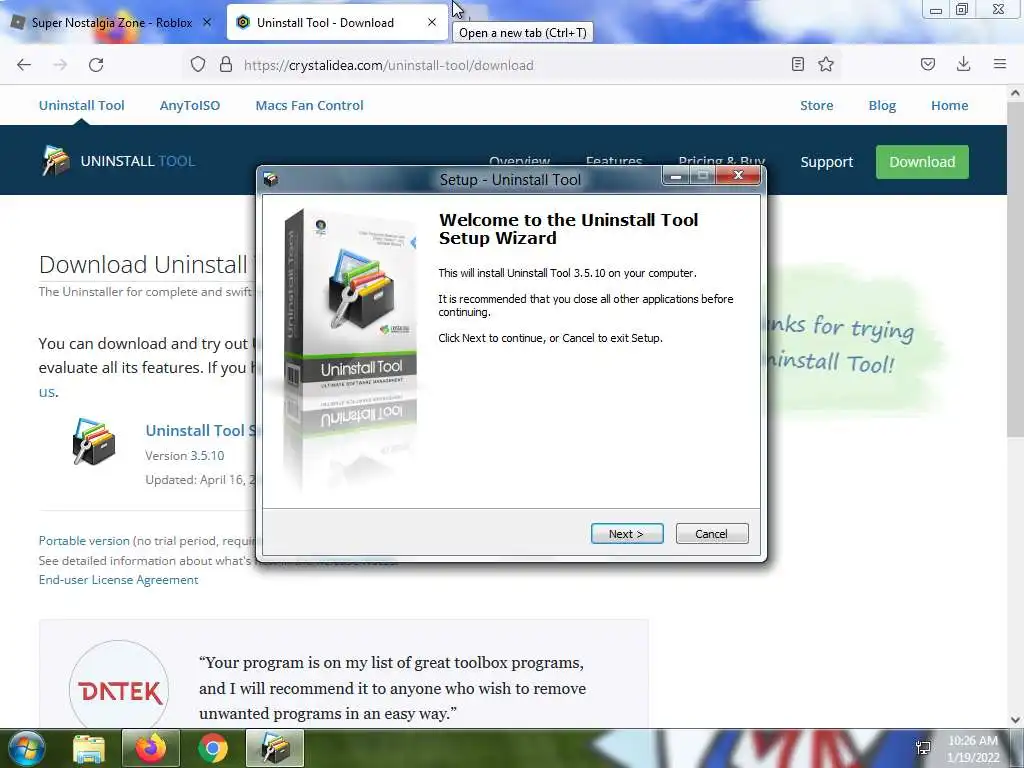Click the Uninstall Tool setup taskbar icon
The height and width of the screenshot is (768, 1024).
[275, 748]
